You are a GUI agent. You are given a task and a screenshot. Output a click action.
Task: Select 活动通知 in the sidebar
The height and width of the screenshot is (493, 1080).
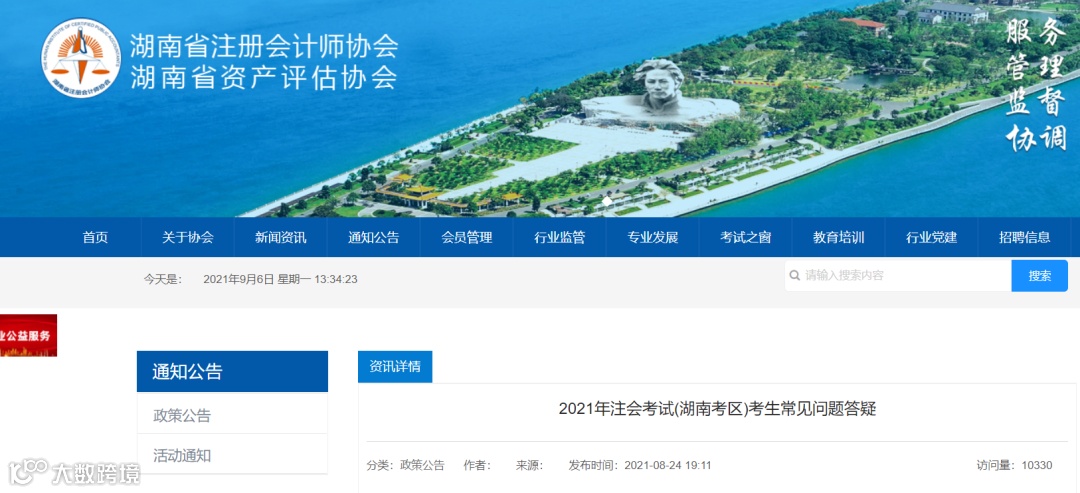[233, 455]
